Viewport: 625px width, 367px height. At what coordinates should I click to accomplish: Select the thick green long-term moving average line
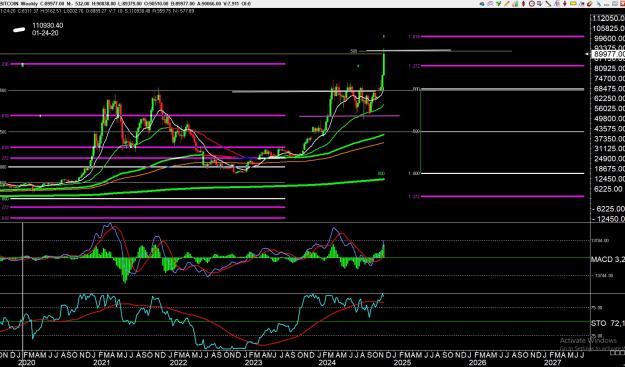[191, 188]
